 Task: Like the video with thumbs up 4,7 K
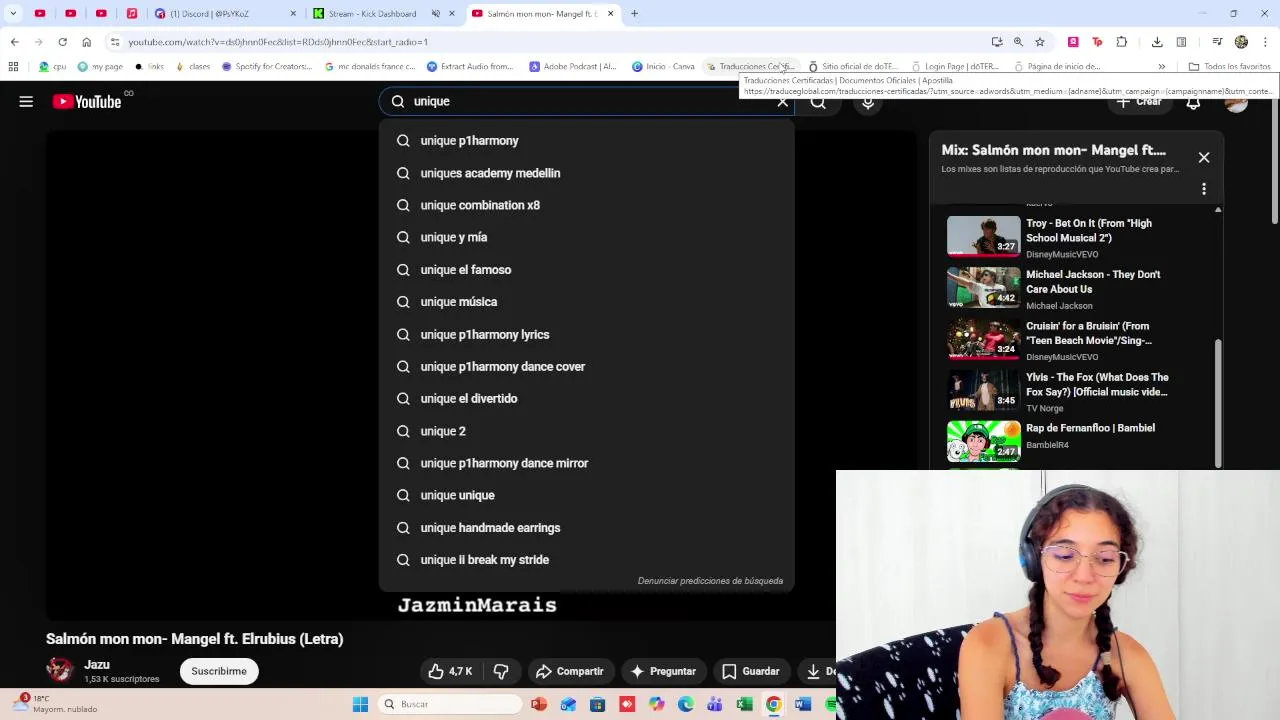point(449,671)
